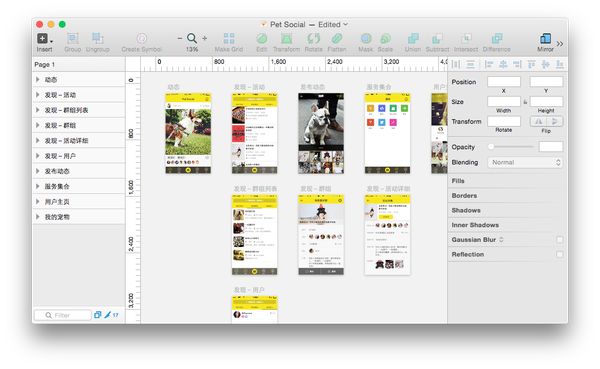Enable the Reflection checkbox
This screenshot has height=369, width=600.
pyautogui.click(x=559, y=254)
